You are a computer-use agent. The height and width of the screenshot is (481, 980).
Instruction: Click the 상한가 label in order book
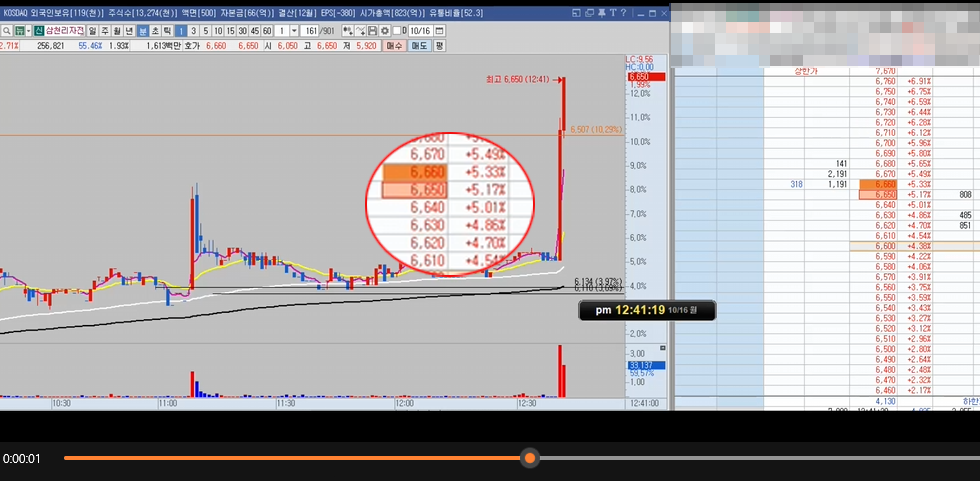pos(806,71)
